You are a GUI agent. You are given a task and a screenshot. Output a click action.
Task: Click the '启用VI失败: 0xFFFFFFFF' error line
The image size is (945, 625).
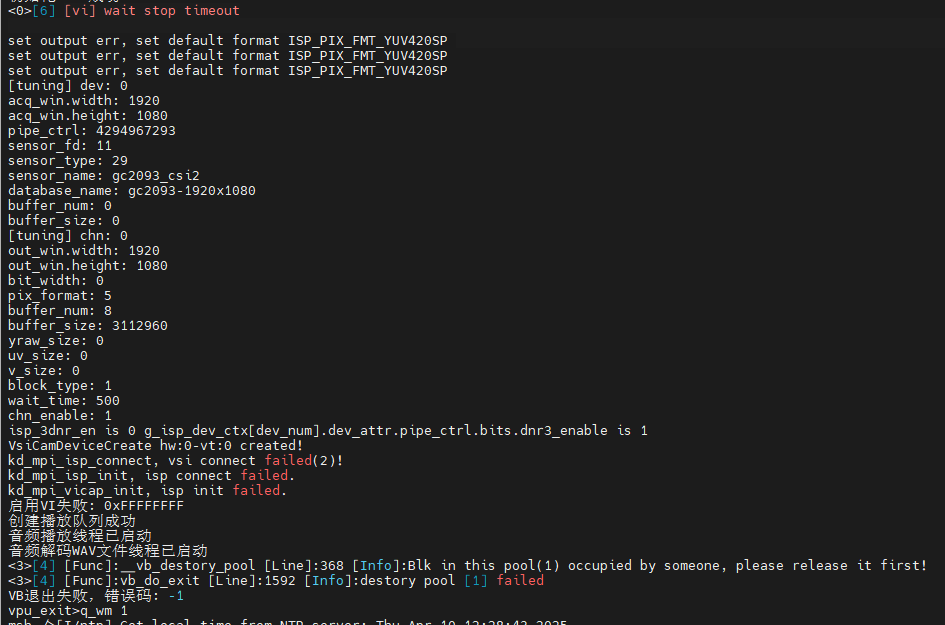(96, 506)
